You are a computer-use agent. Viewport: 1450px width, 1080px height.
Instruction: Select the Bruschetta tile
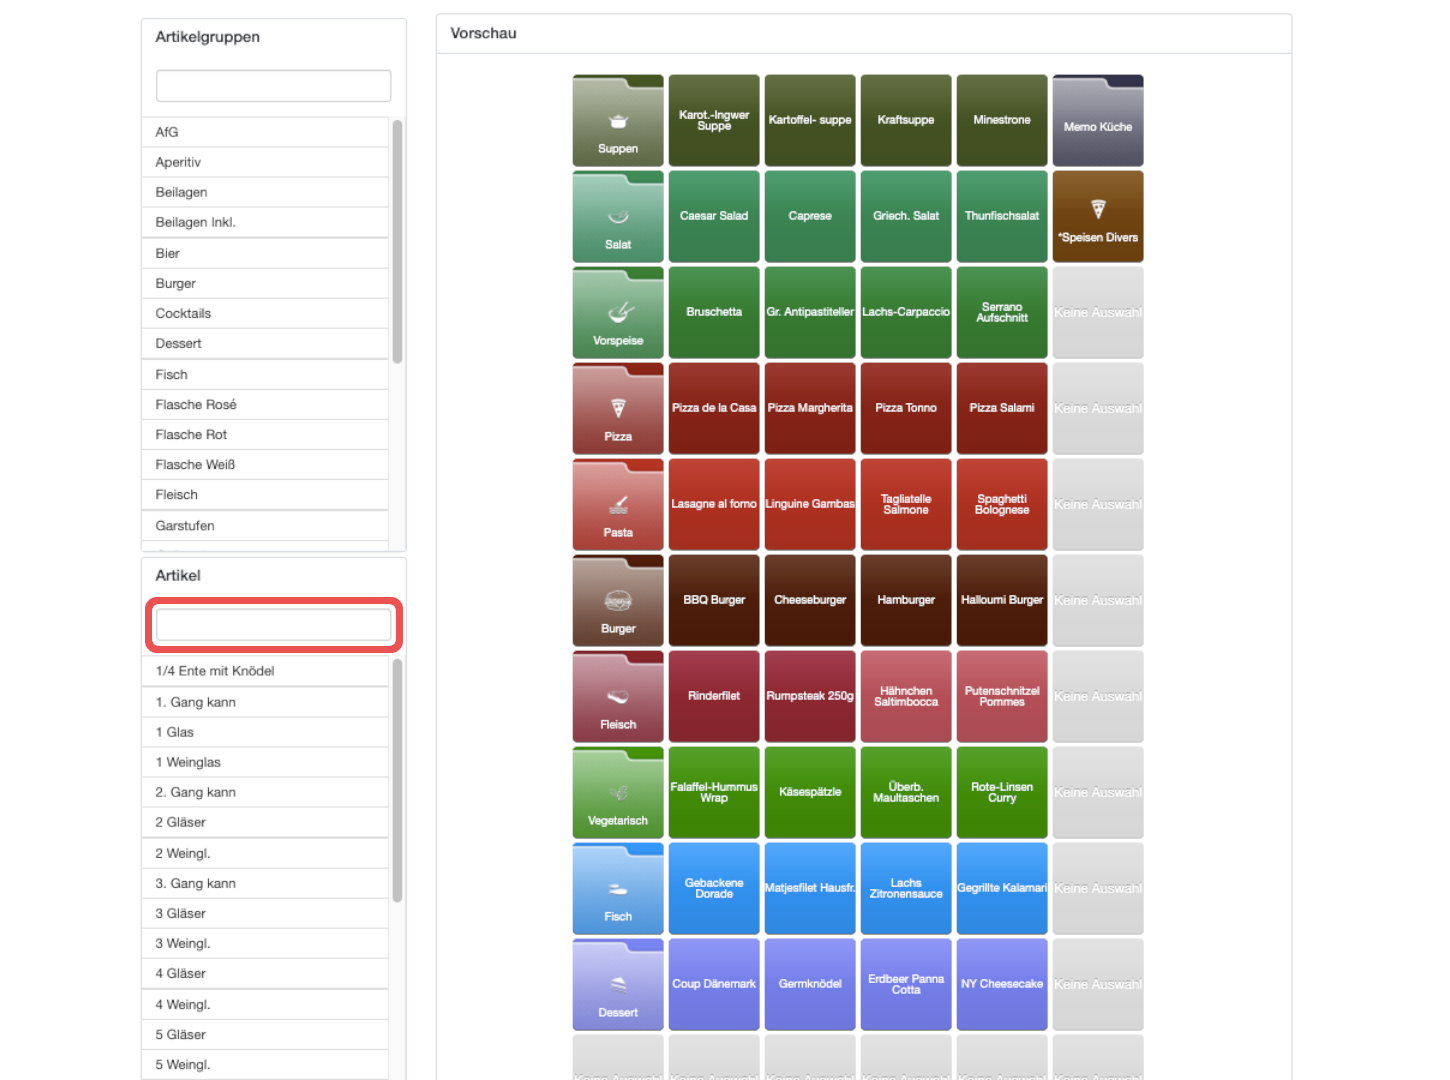(714, 312)
